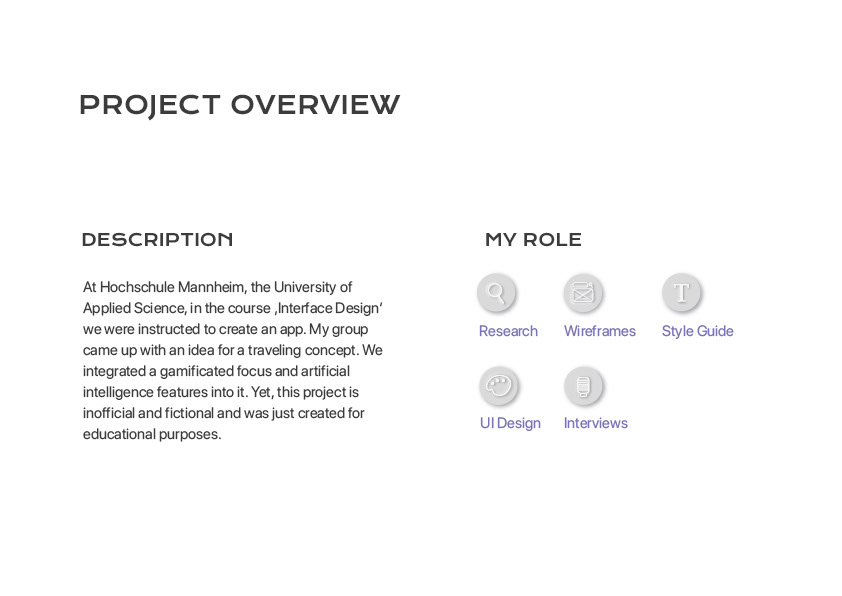Select the Wireframes envelope icon

583,293
